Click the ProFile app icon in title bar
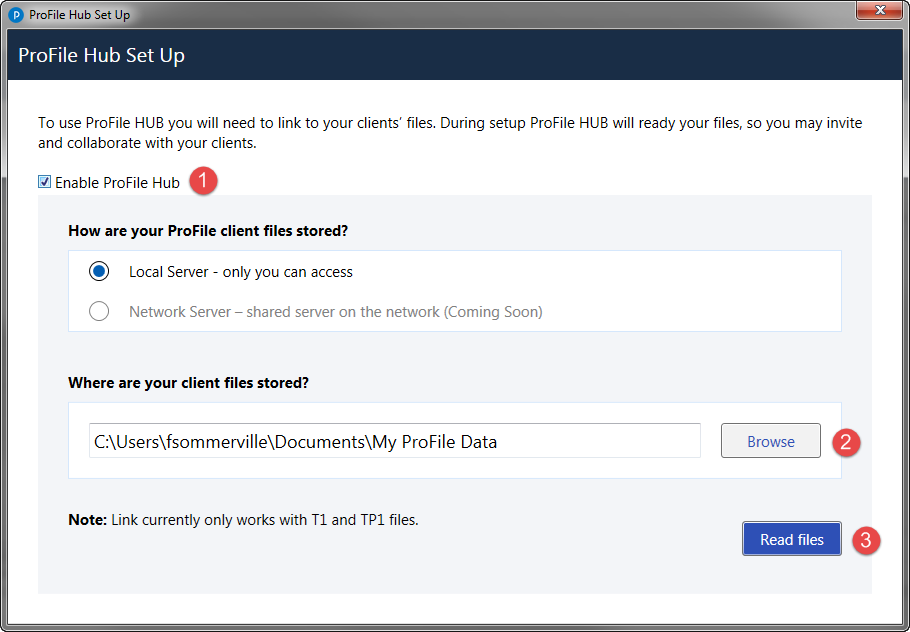The height and width of the screenshot is (632, 910). (16, 15)
